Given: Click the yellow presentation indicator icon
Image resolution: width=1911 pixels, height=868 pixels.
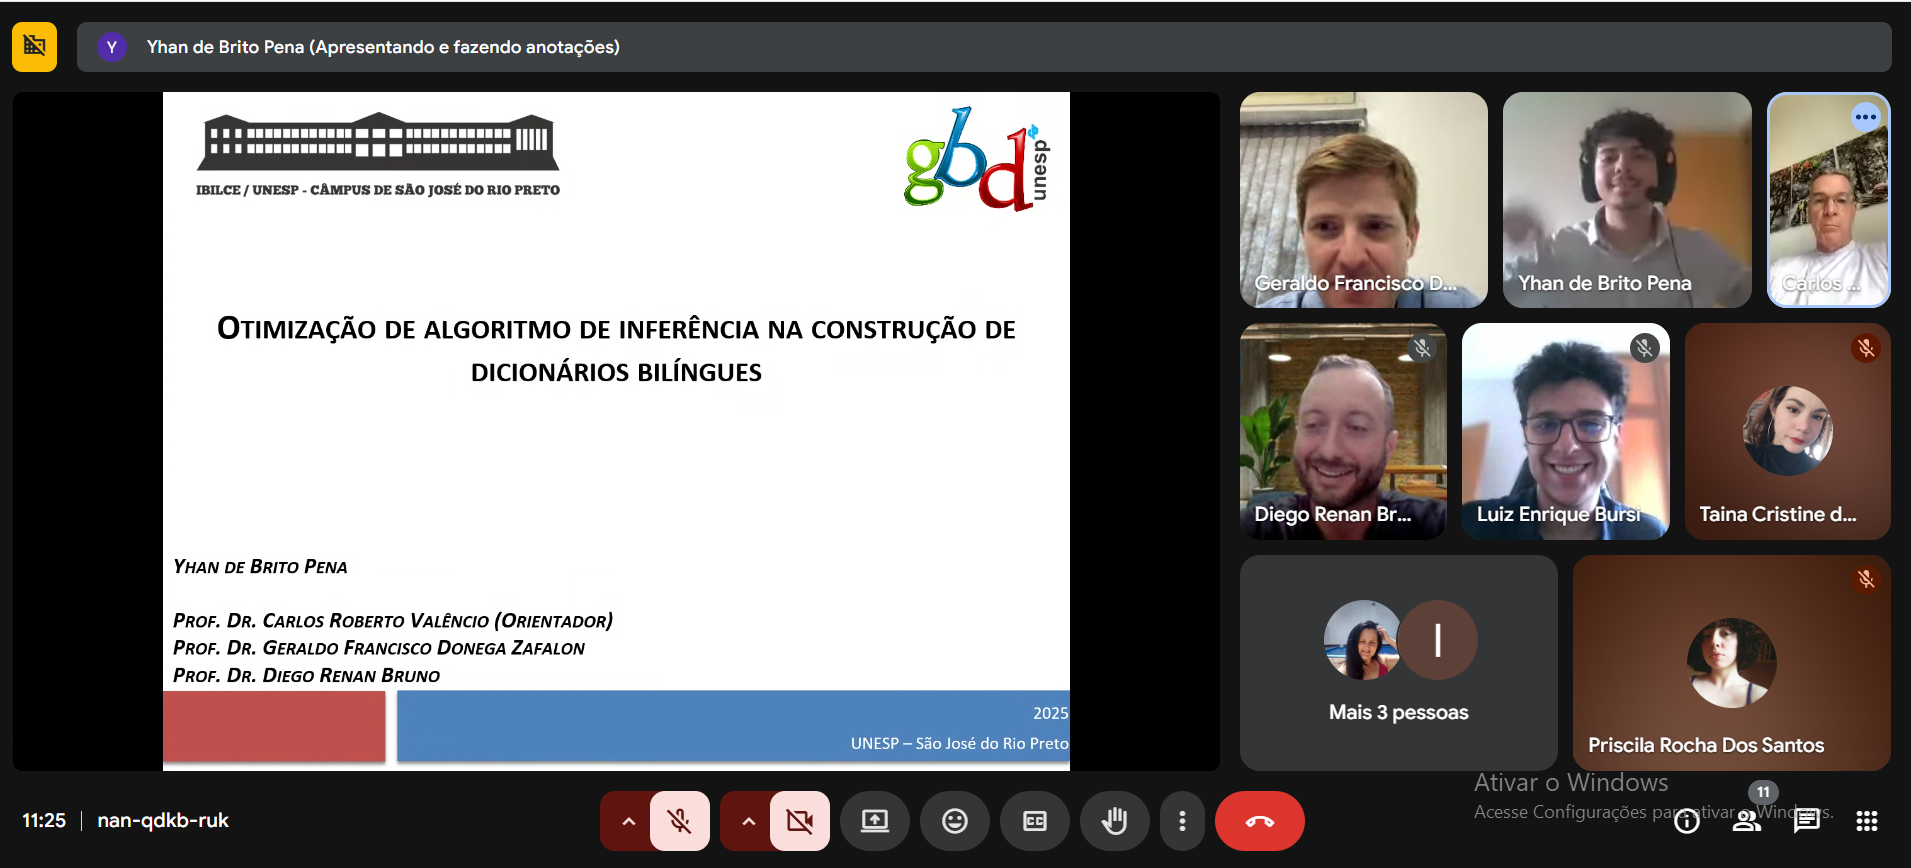Looking at the screenshot, I should [35, 47].
